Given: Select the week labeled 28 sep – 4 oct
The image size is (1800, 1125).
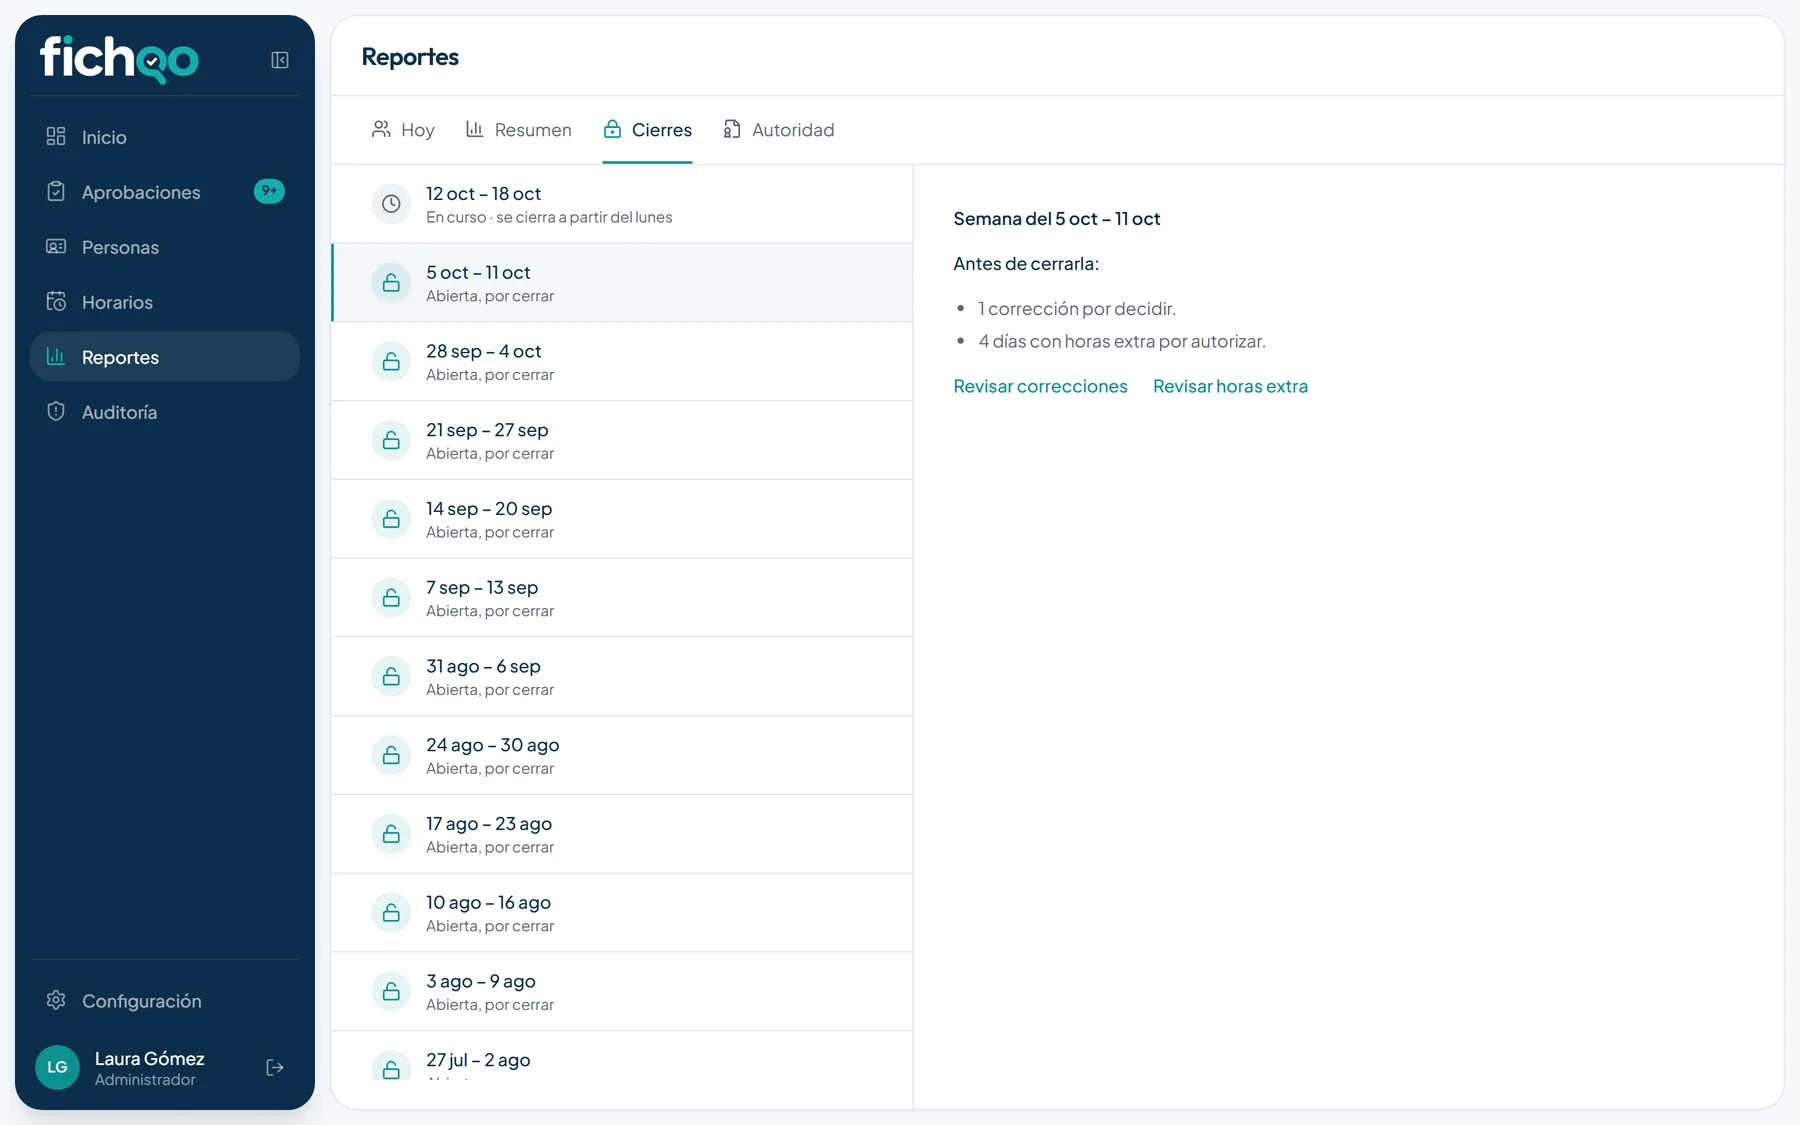Looking at the screenshot, I should (x=622, y=362).
